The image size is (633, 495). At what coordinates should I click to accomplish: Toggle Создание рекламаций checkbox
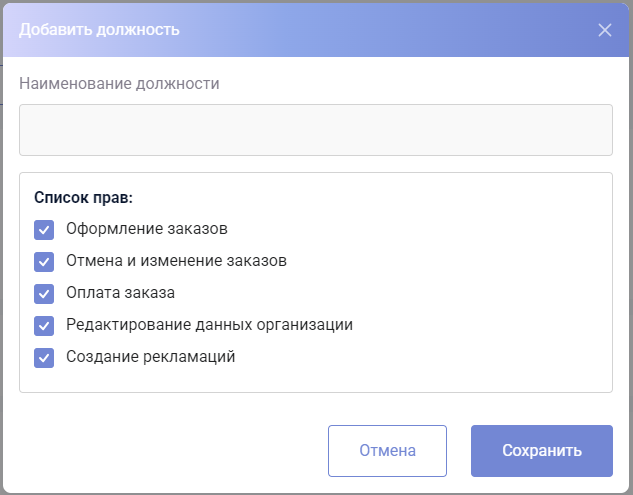[44, 358]
